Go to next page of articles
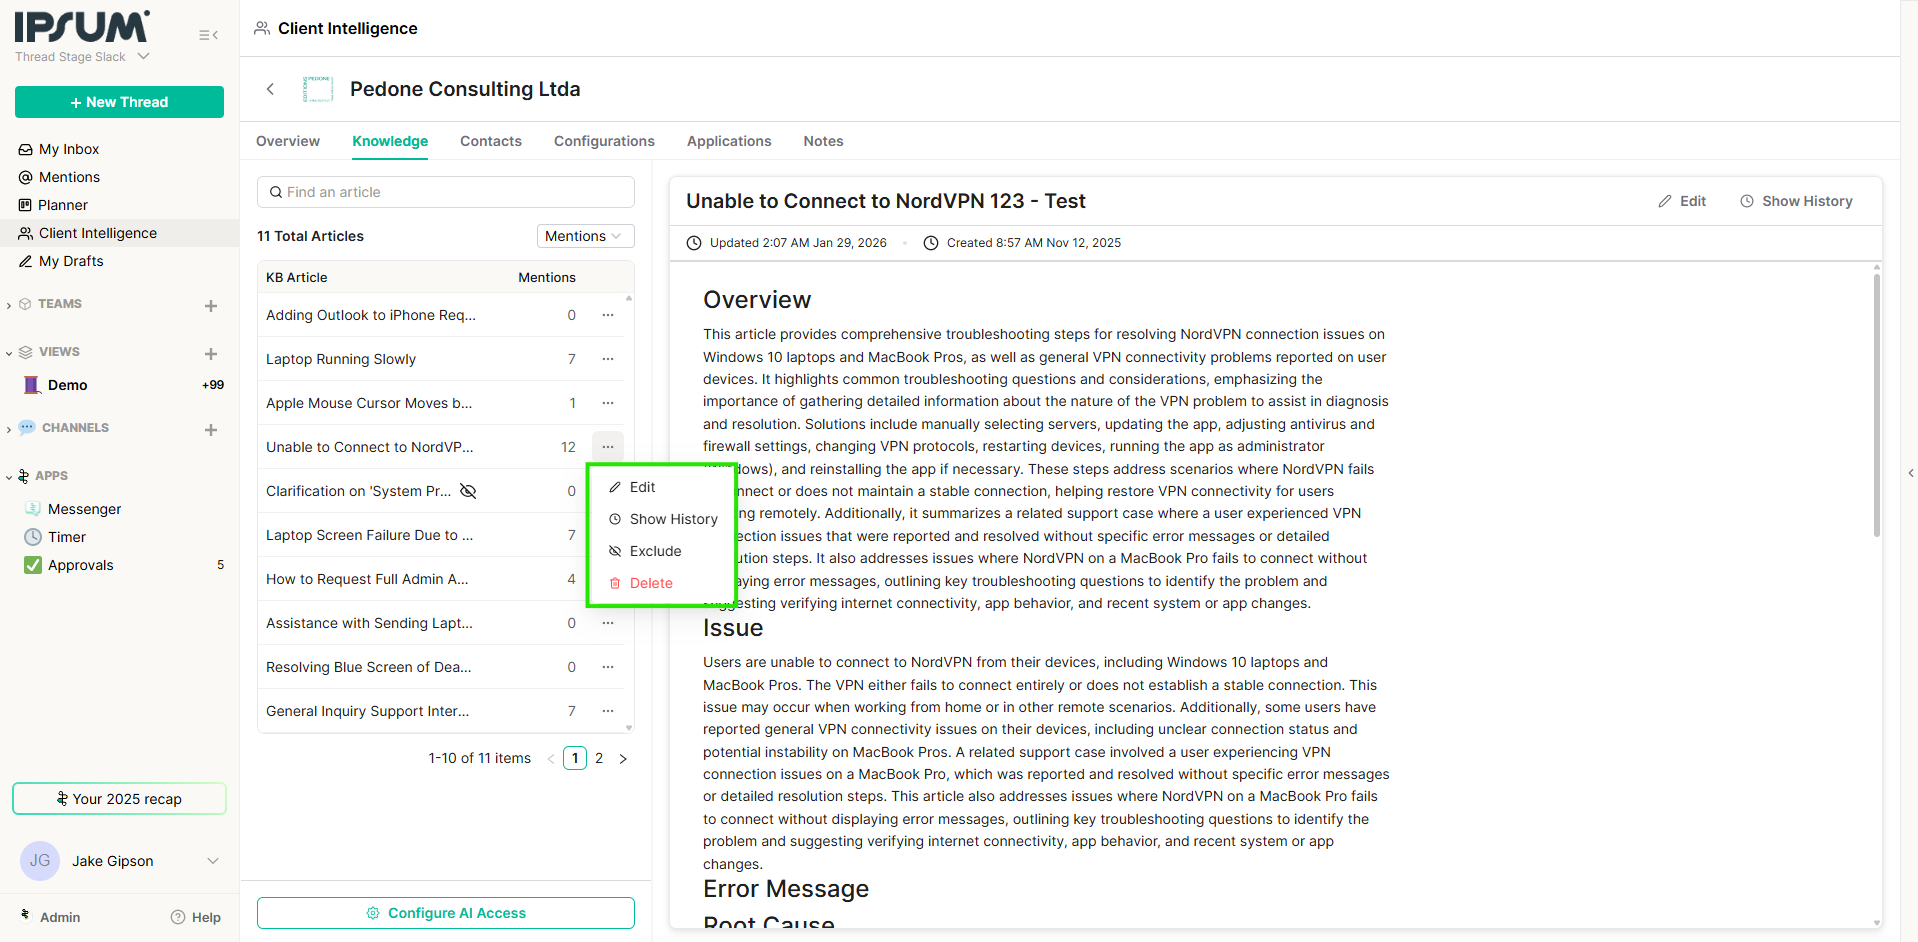1918x942 pixels. click(623, 759)
